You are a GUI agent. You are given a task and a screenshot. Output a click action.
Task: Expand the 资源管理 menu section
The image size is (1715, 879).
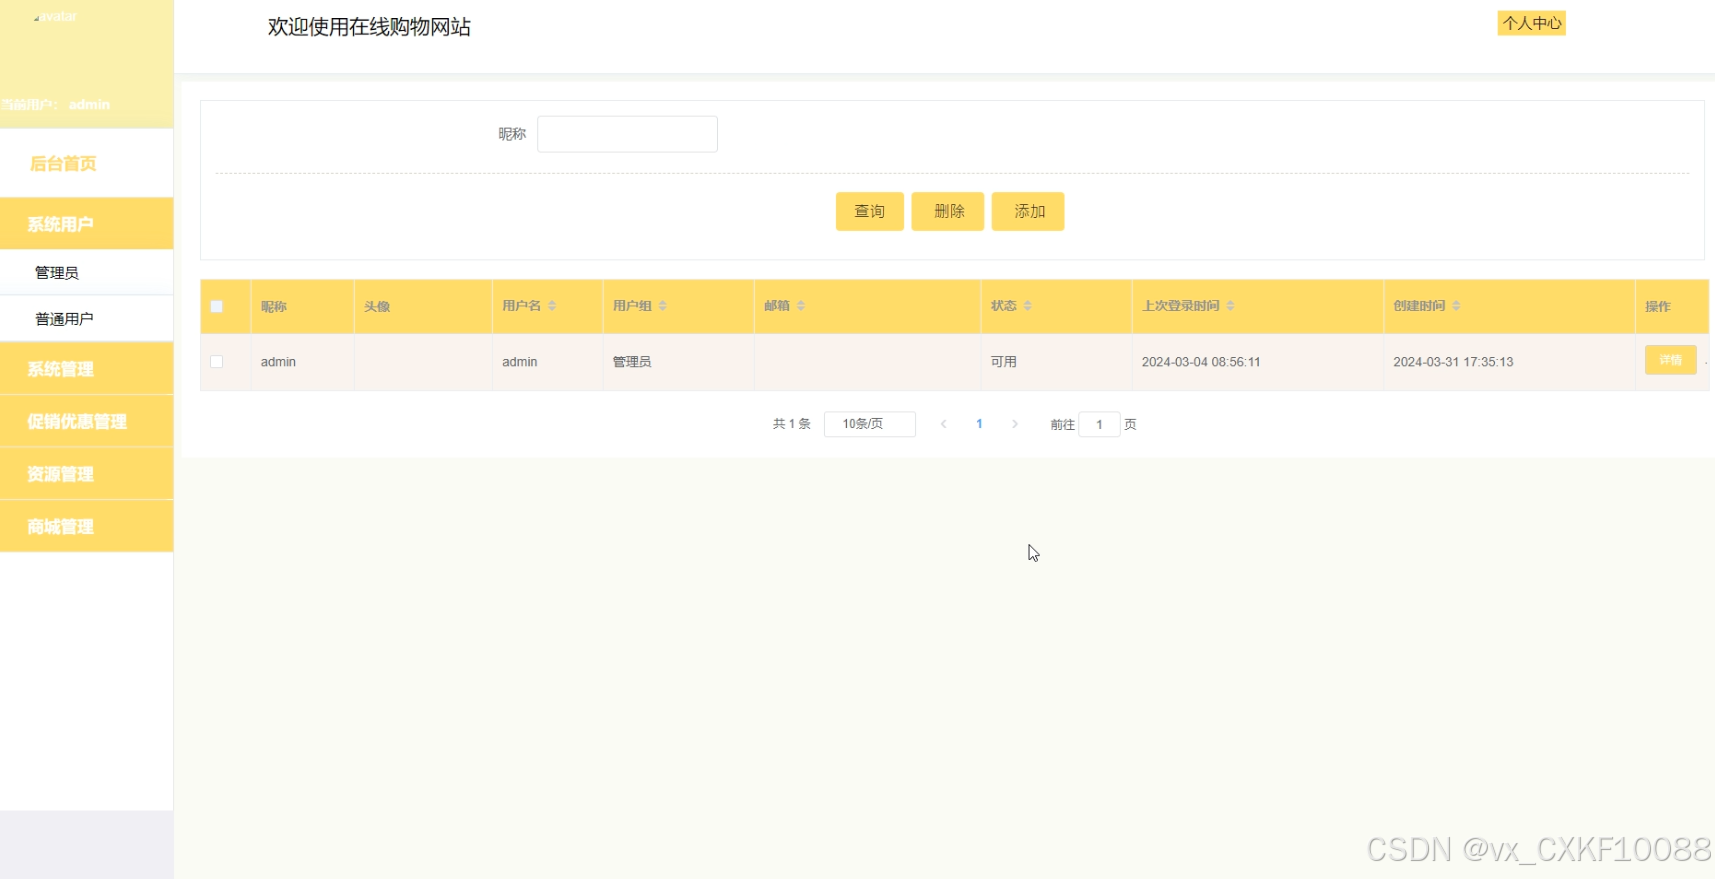[87, 474]
